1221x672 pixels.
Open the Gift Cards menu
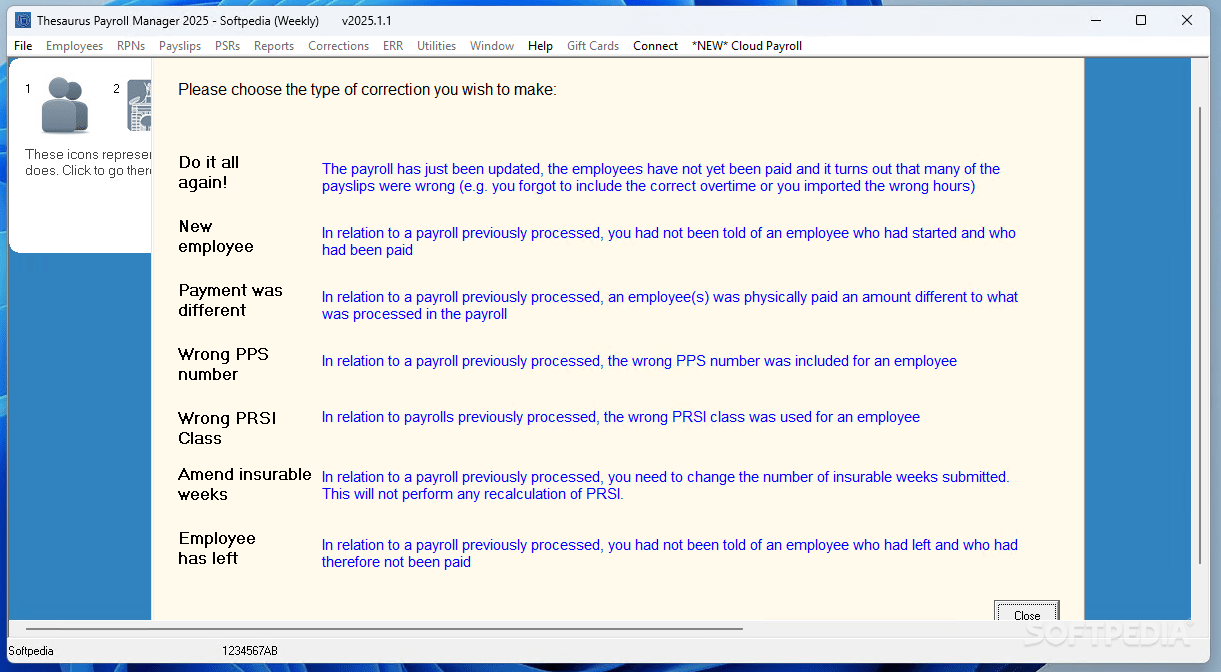(x=592, y=45)
